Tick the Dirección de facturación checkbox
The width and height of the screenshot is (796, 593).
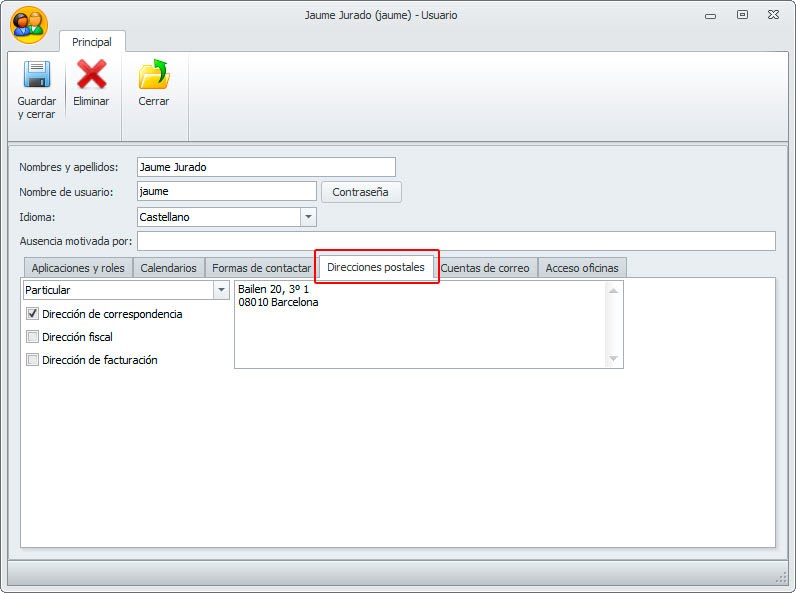pos(32,360)
